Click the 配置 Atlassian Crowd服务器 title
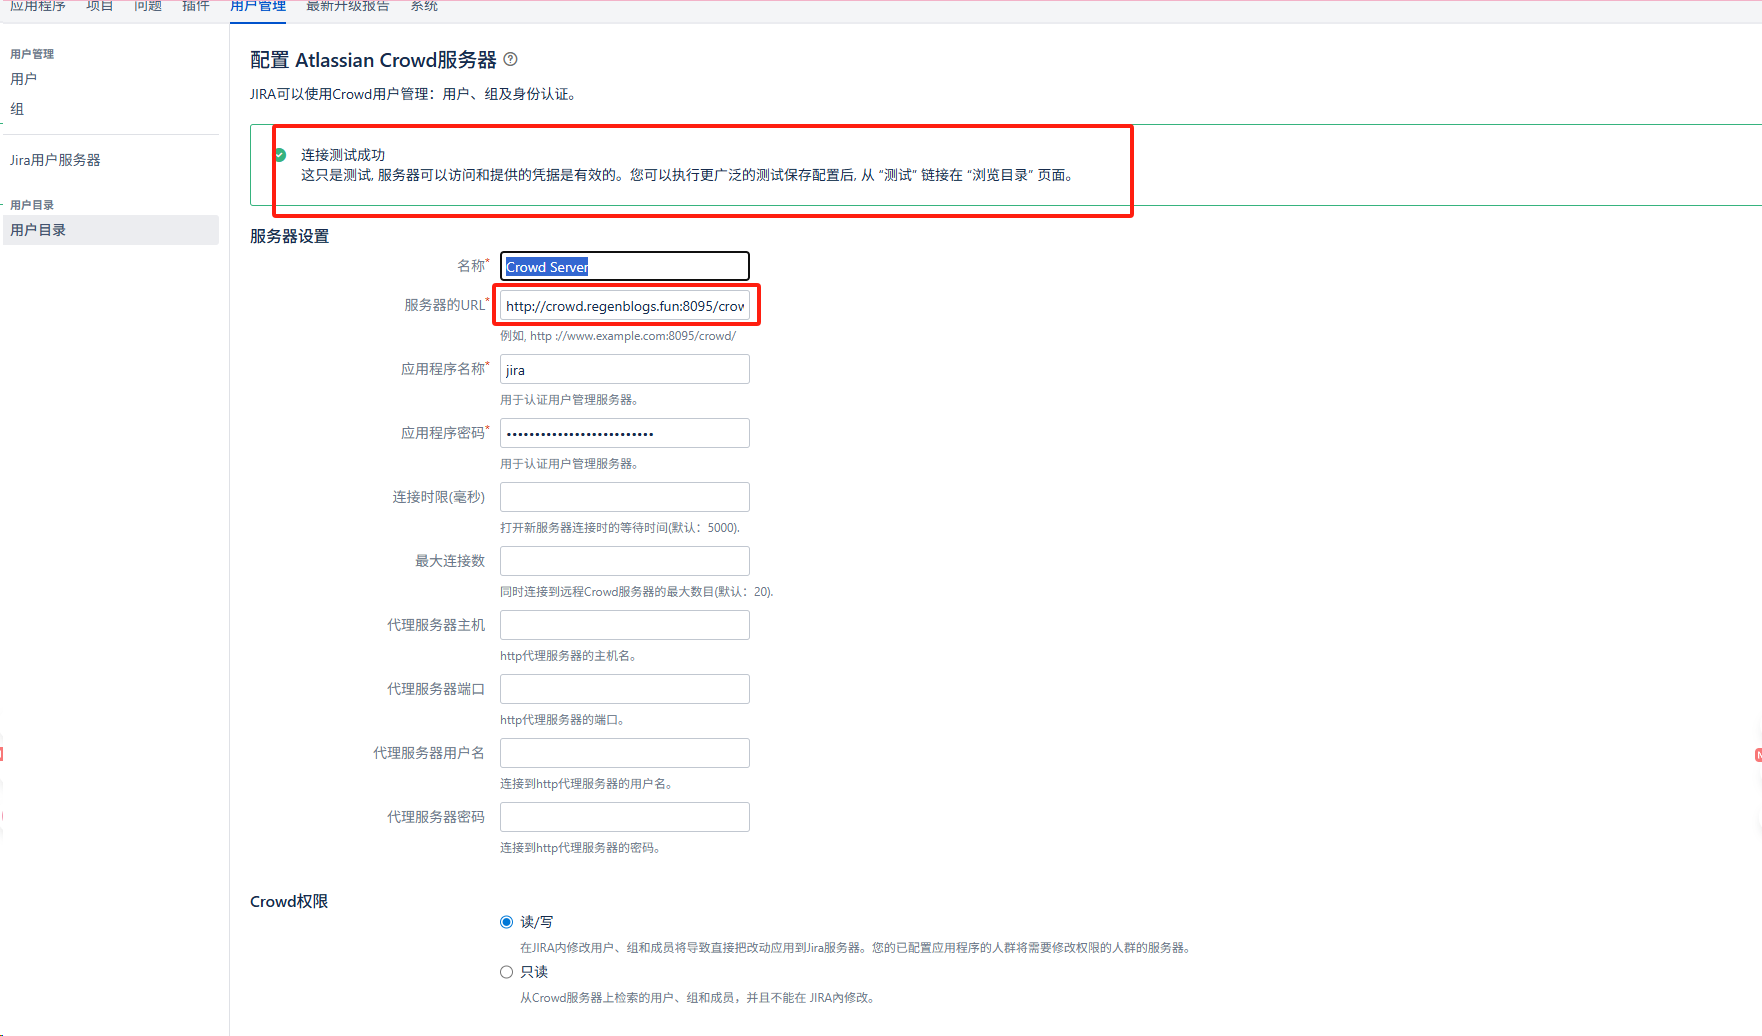The width and height of the screenshot is (1762, 1036). [x=373, y=60]
